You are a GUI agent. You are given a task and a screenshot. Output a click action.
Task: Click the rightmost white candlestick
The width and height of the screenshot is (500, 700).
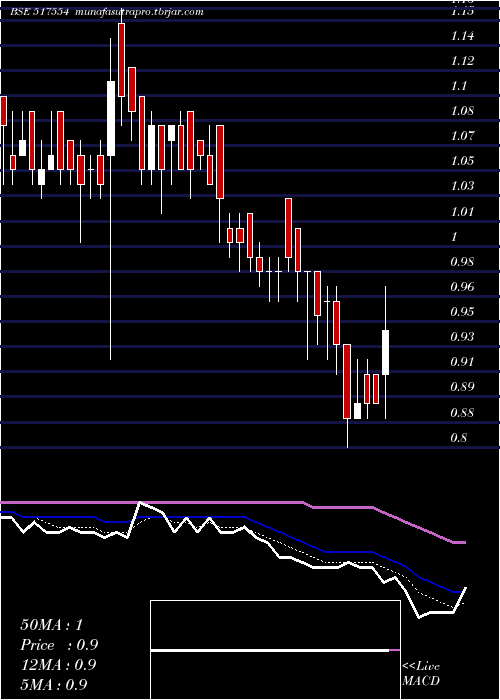tap(385, 352)
